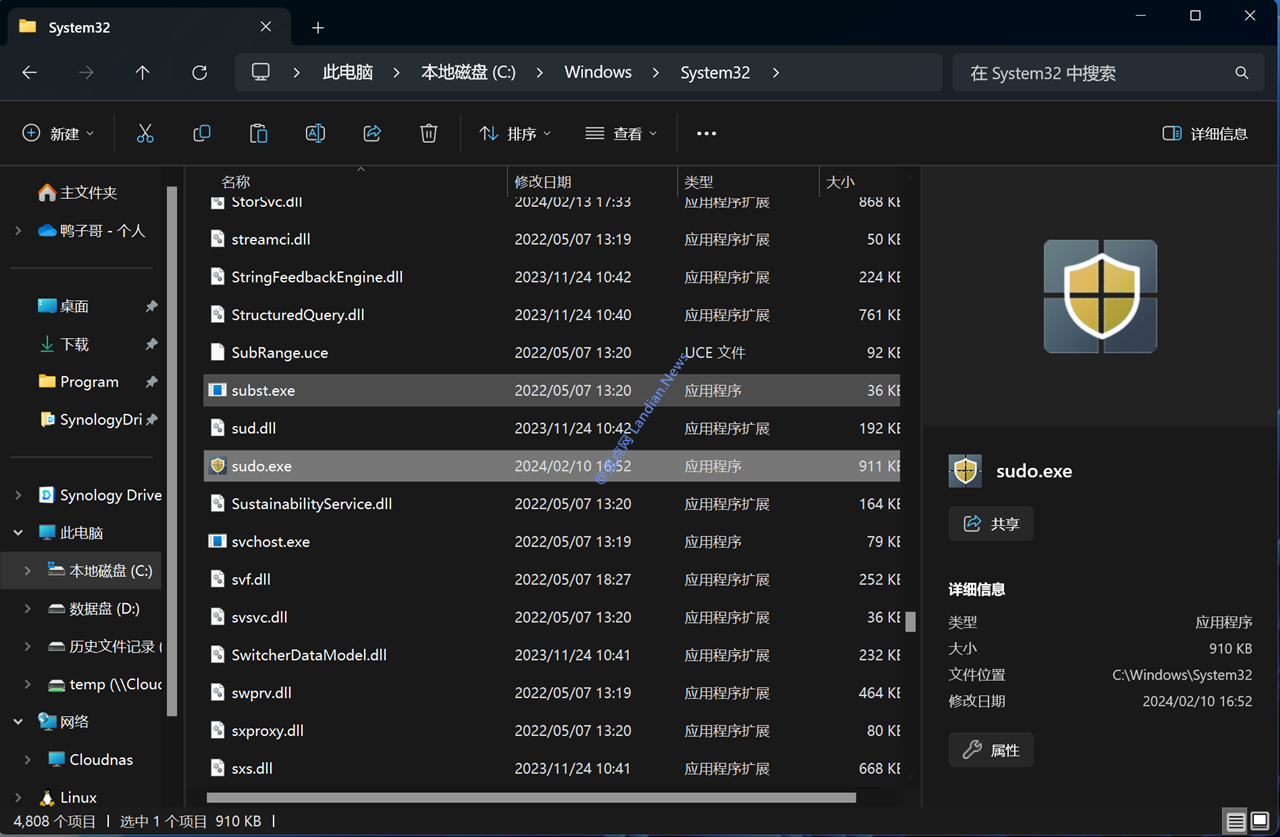Screen dimensions: 1280x837
Task: Click the 共享 button in details pane
Action: tap(991, 524)
